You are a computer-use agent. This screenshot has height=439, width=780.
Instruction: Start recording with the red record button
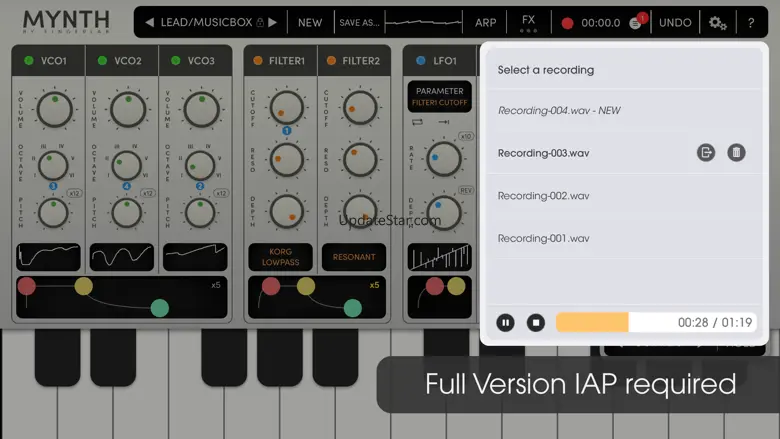tap(567, 23)
